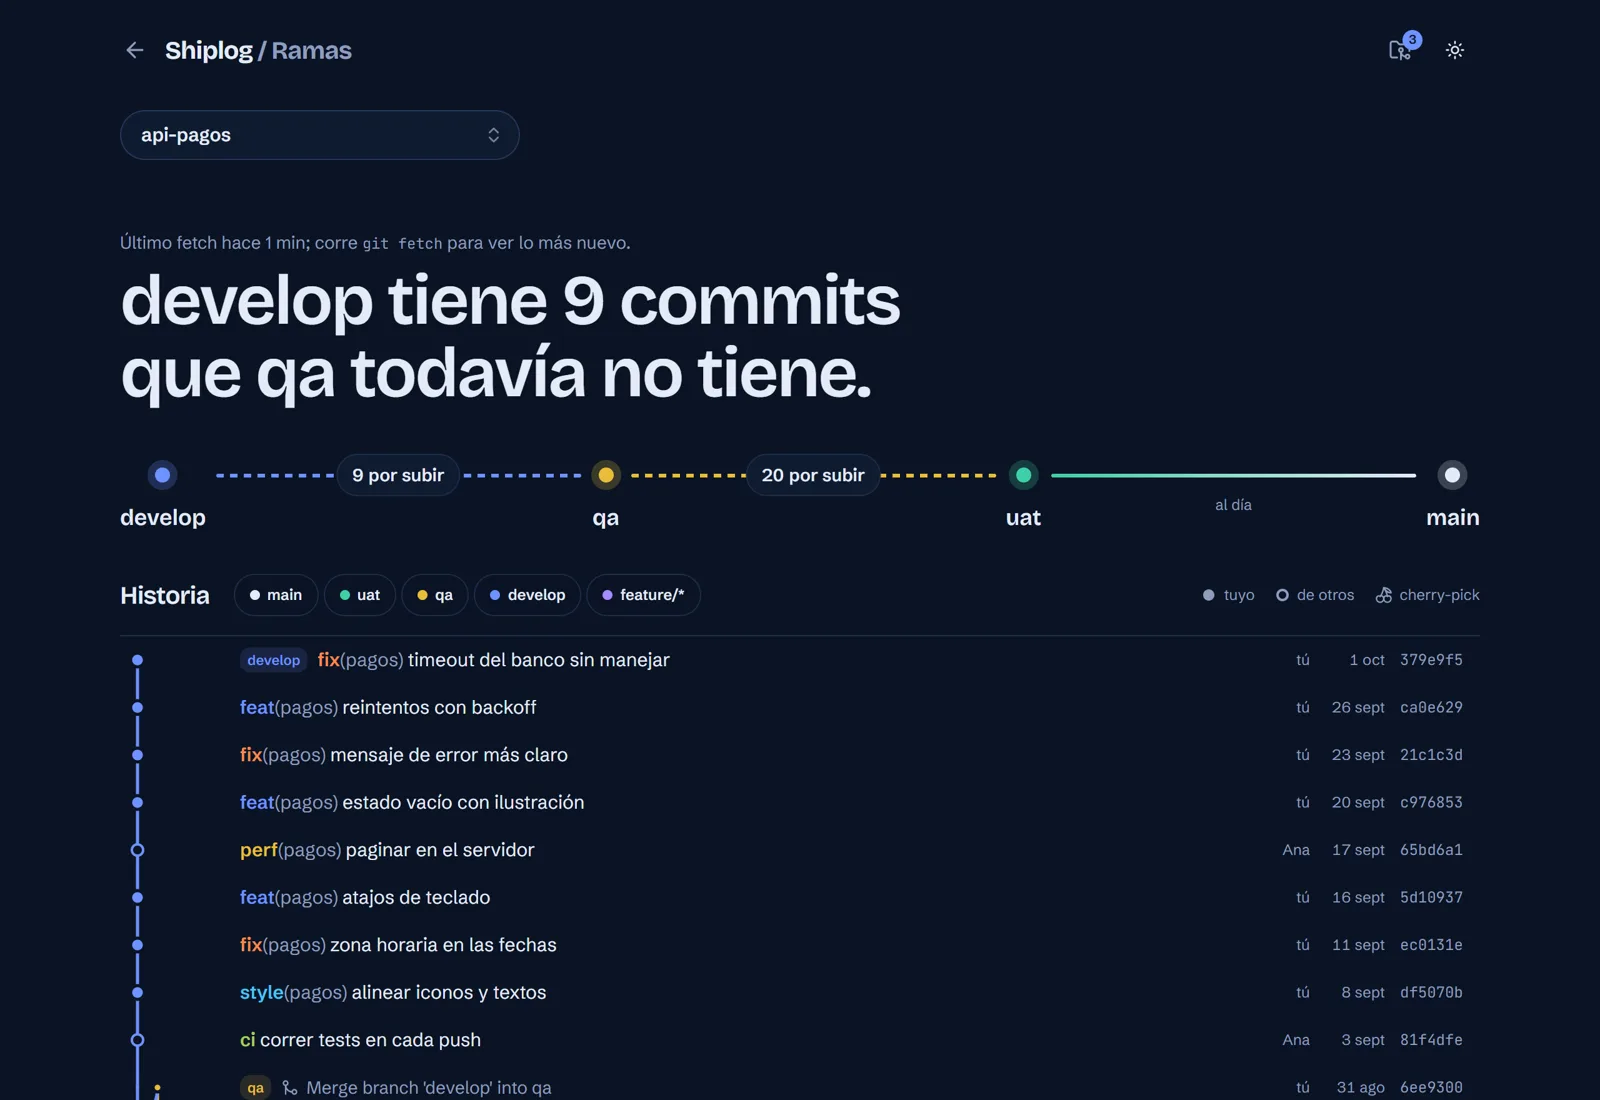Open commit 'reintentos con backoff'

[x=800, y=707]
